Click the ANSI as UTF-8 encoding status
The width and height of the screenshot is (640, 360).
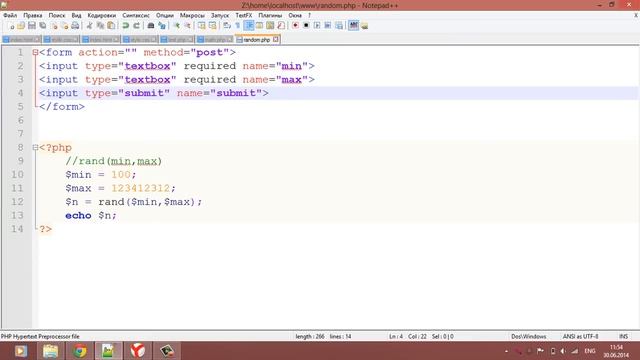tap(580, 336)
